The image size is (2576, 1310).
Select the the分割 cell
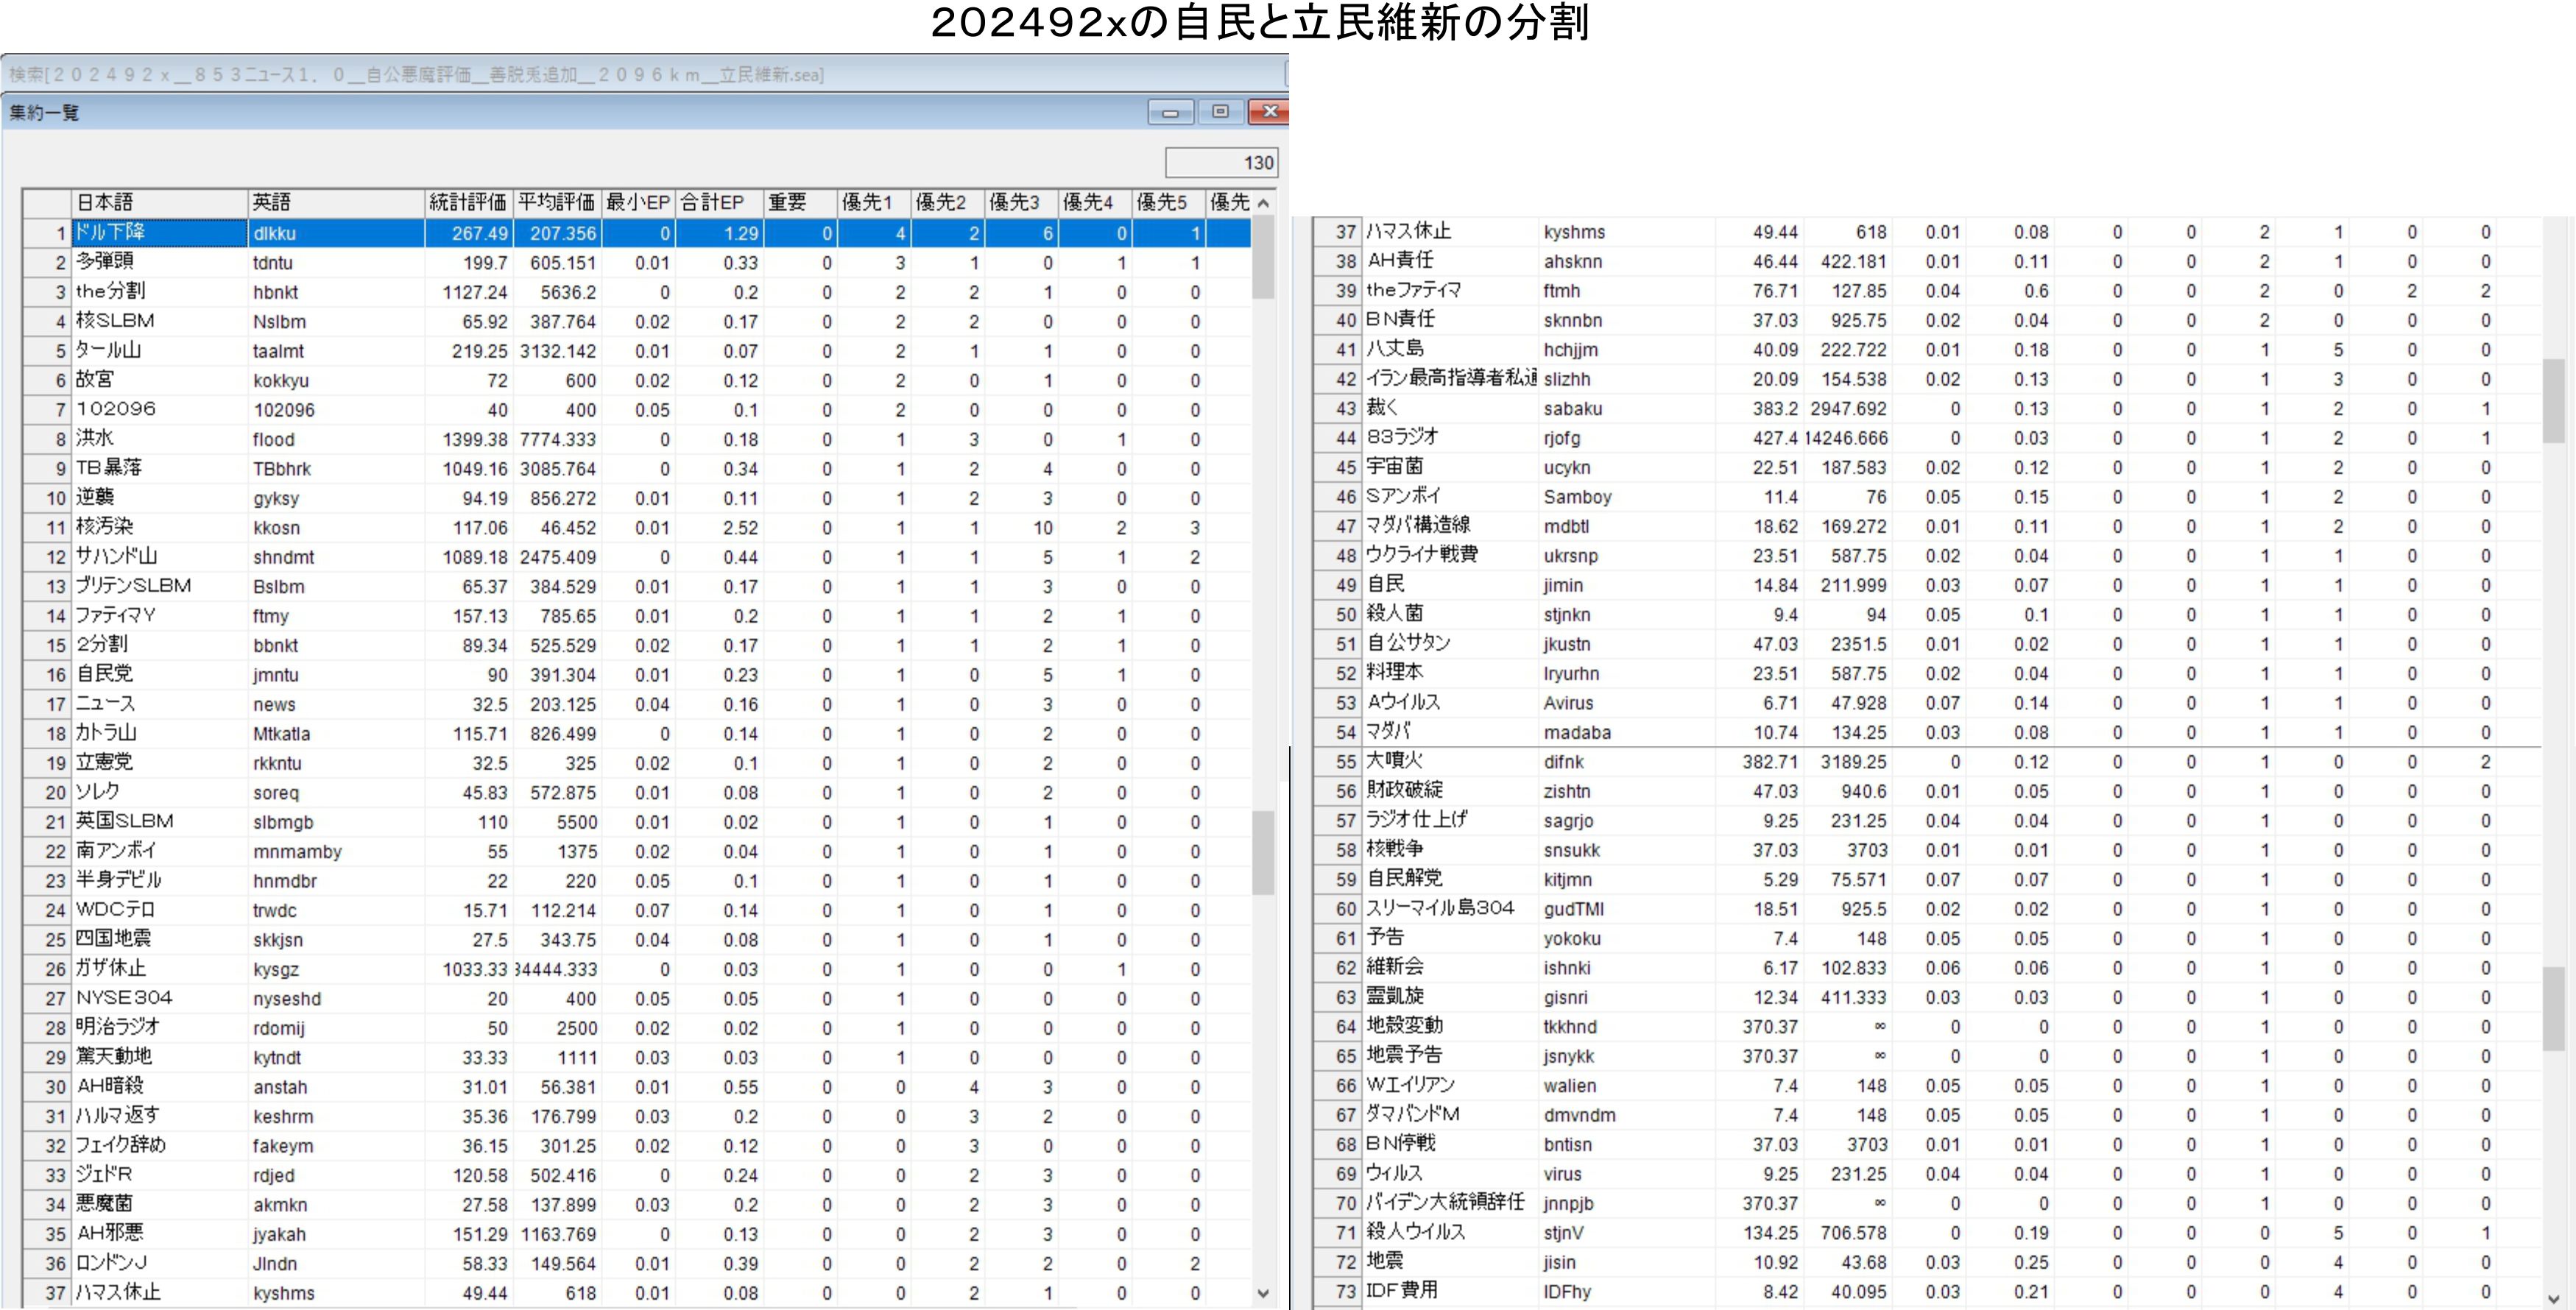point(159,291)
